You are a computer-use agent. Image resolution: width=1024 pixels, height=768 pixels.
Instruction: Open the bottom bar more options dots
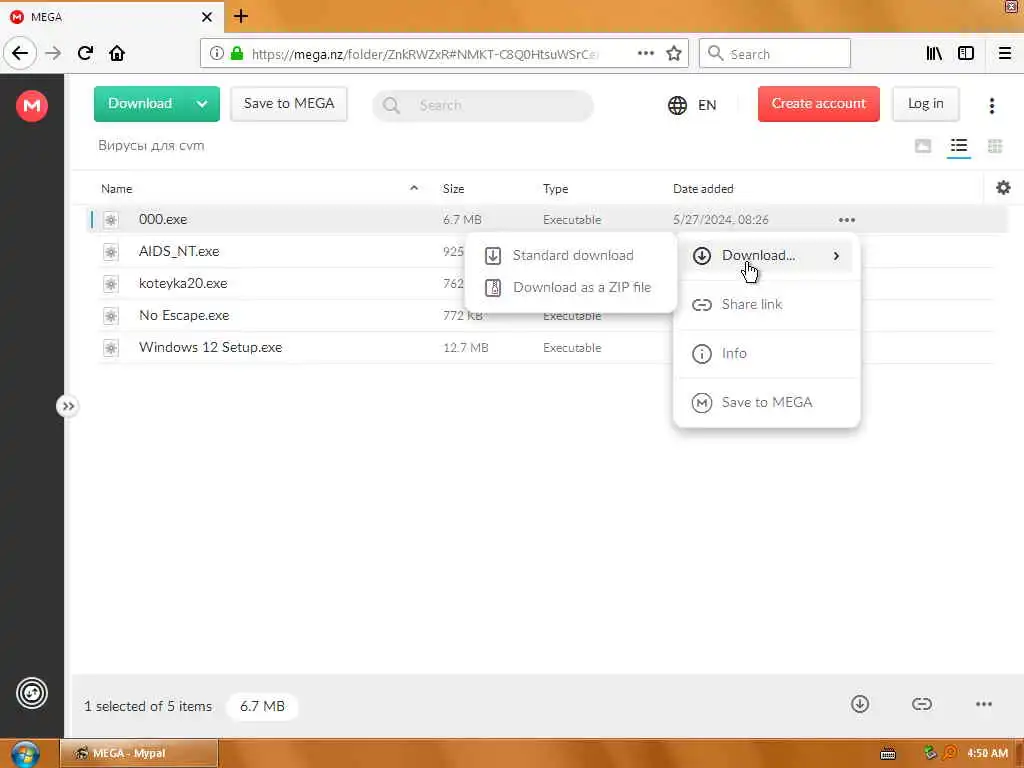[x=984, y=704]
